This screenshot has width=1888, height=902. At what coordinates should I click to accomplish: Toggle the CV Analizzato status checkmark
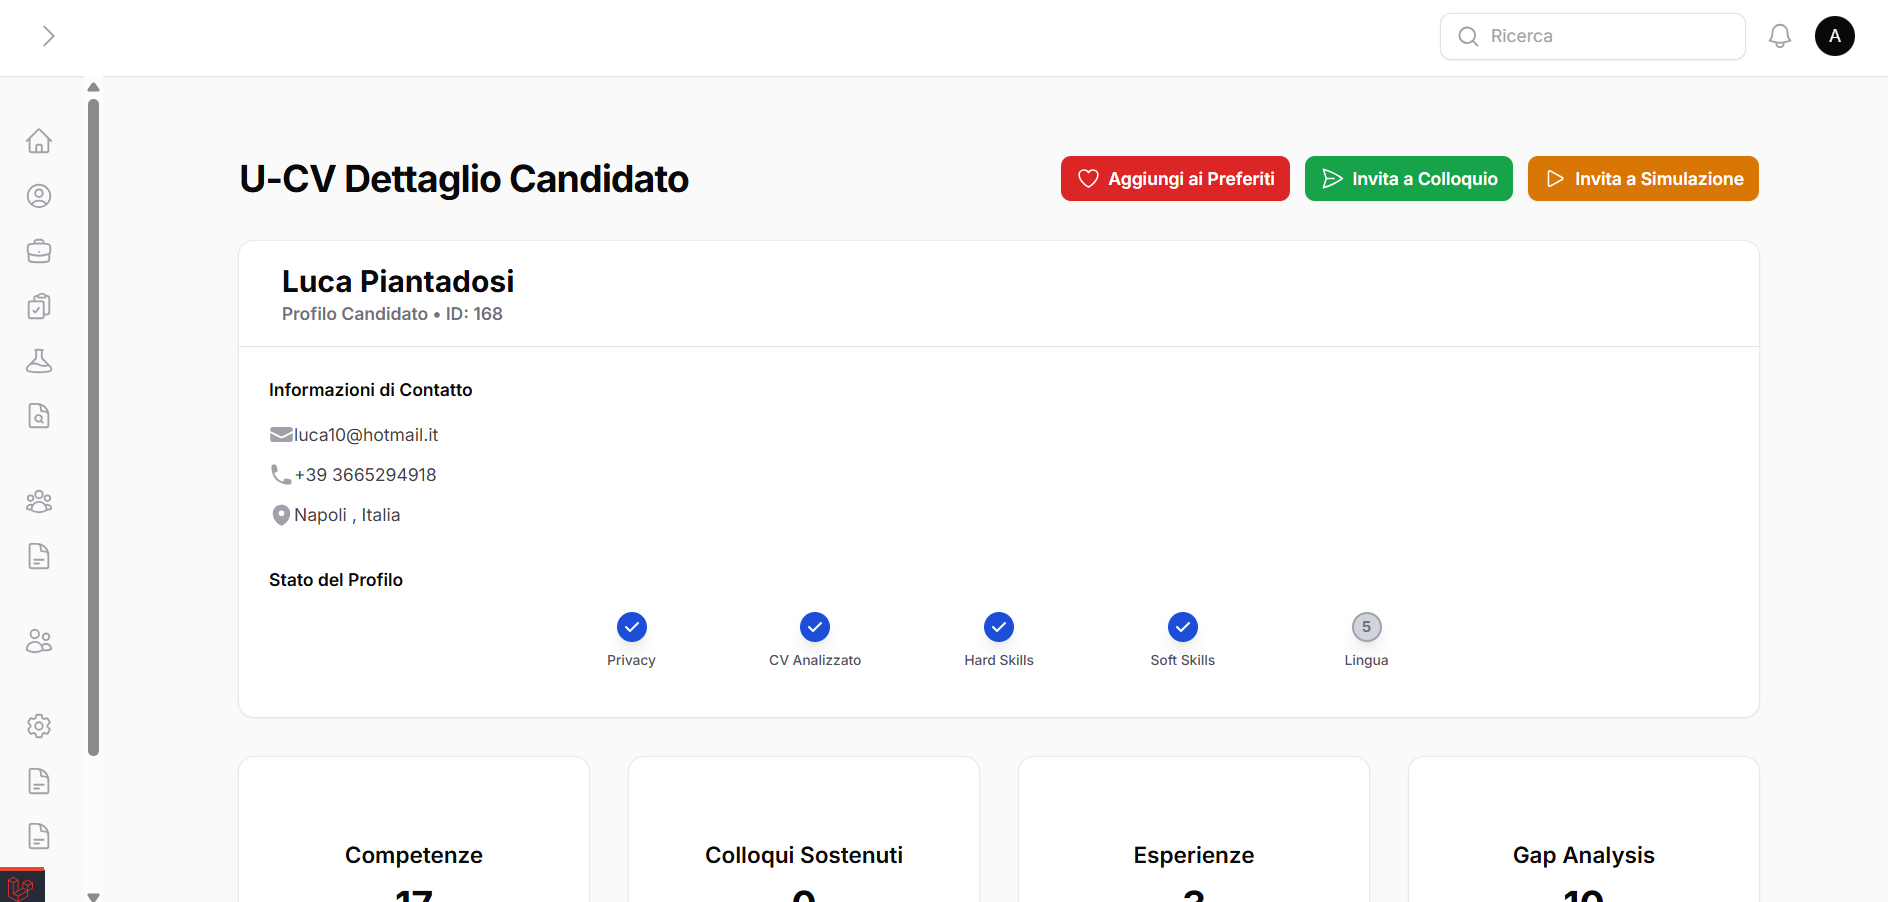coord(815,627)
